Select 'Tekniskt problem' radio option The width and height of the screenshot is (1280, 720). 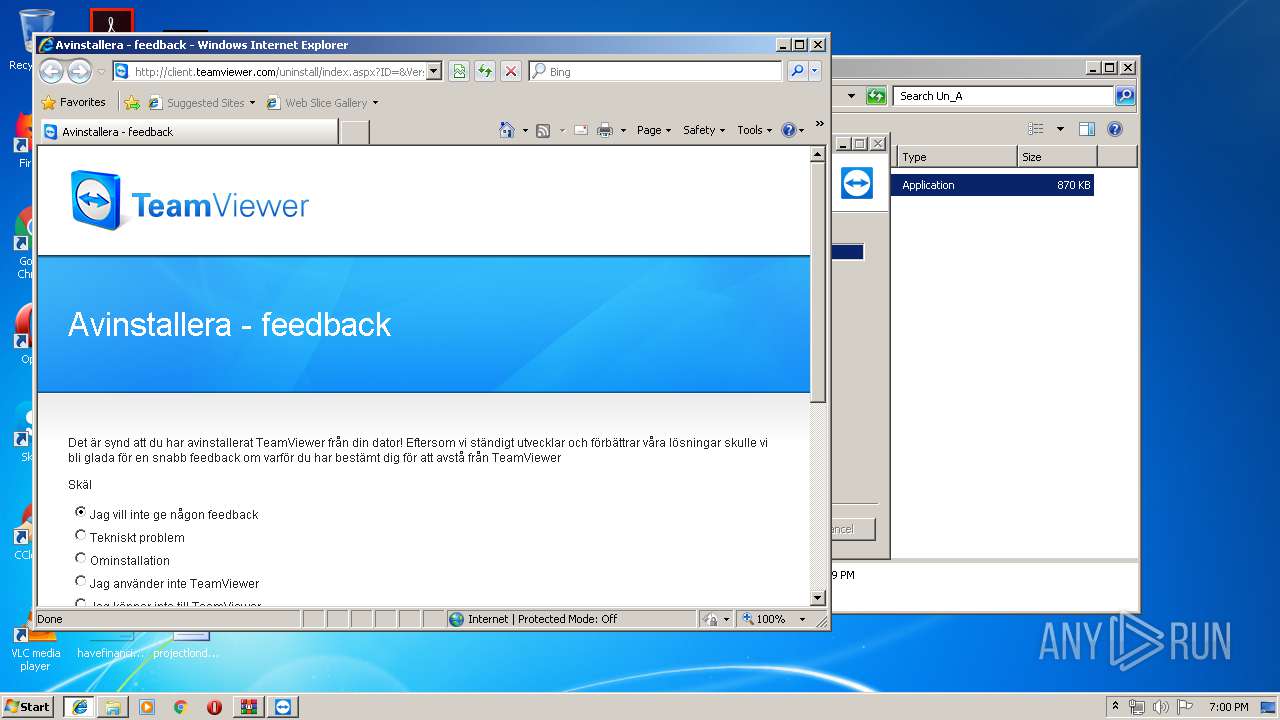coord(81,535)
